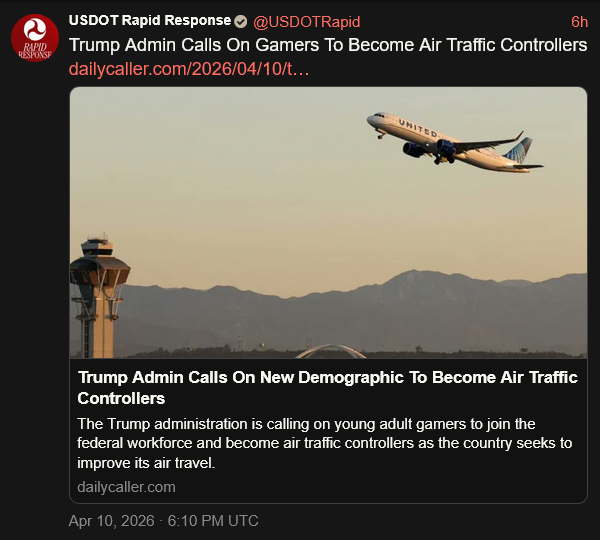
Task: Click the post text about Gamers becoming controllers
Action: [328, 45]
